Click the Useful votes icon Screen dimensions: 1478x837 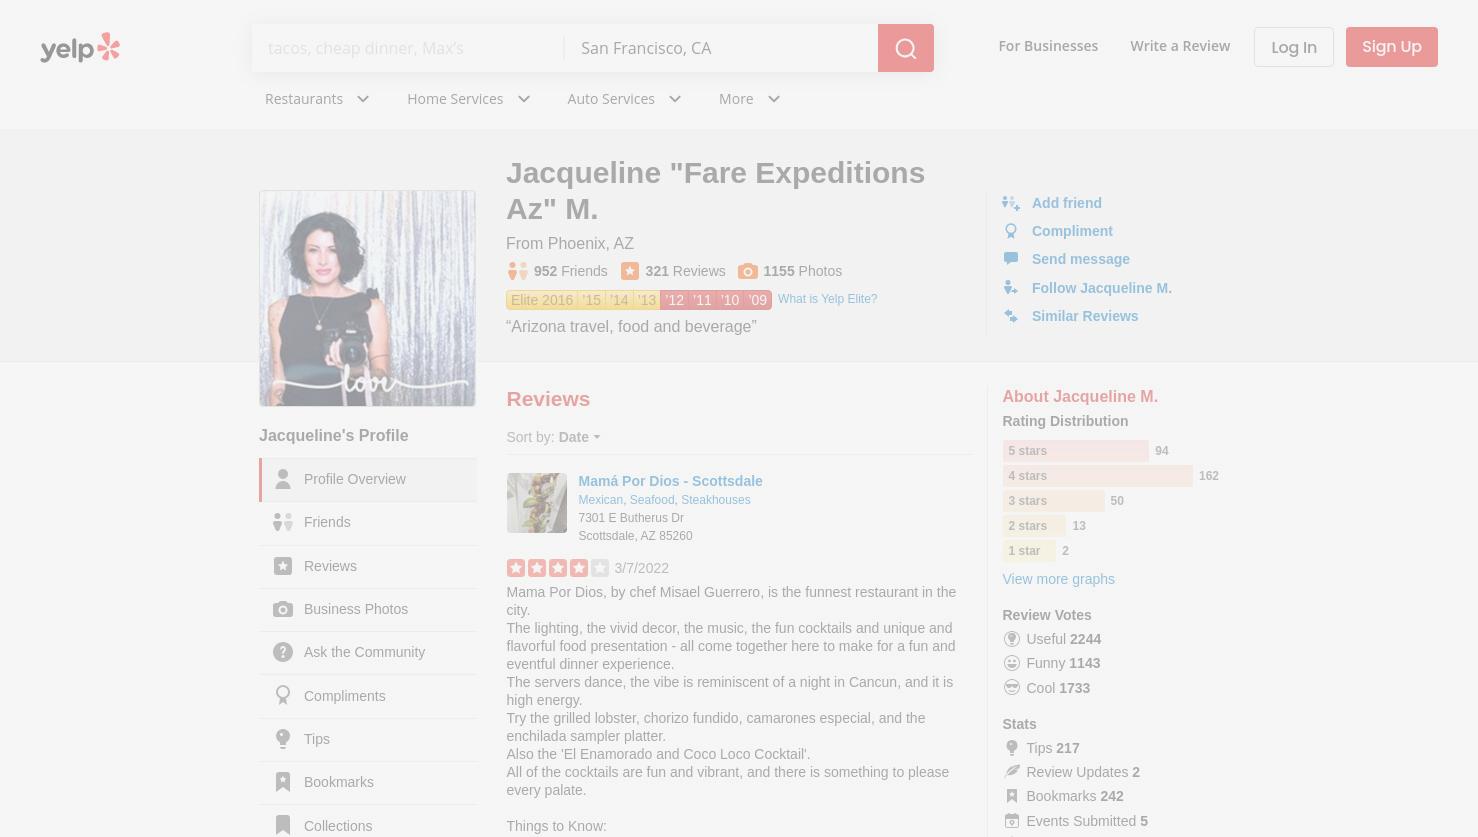click(1012, 639)
